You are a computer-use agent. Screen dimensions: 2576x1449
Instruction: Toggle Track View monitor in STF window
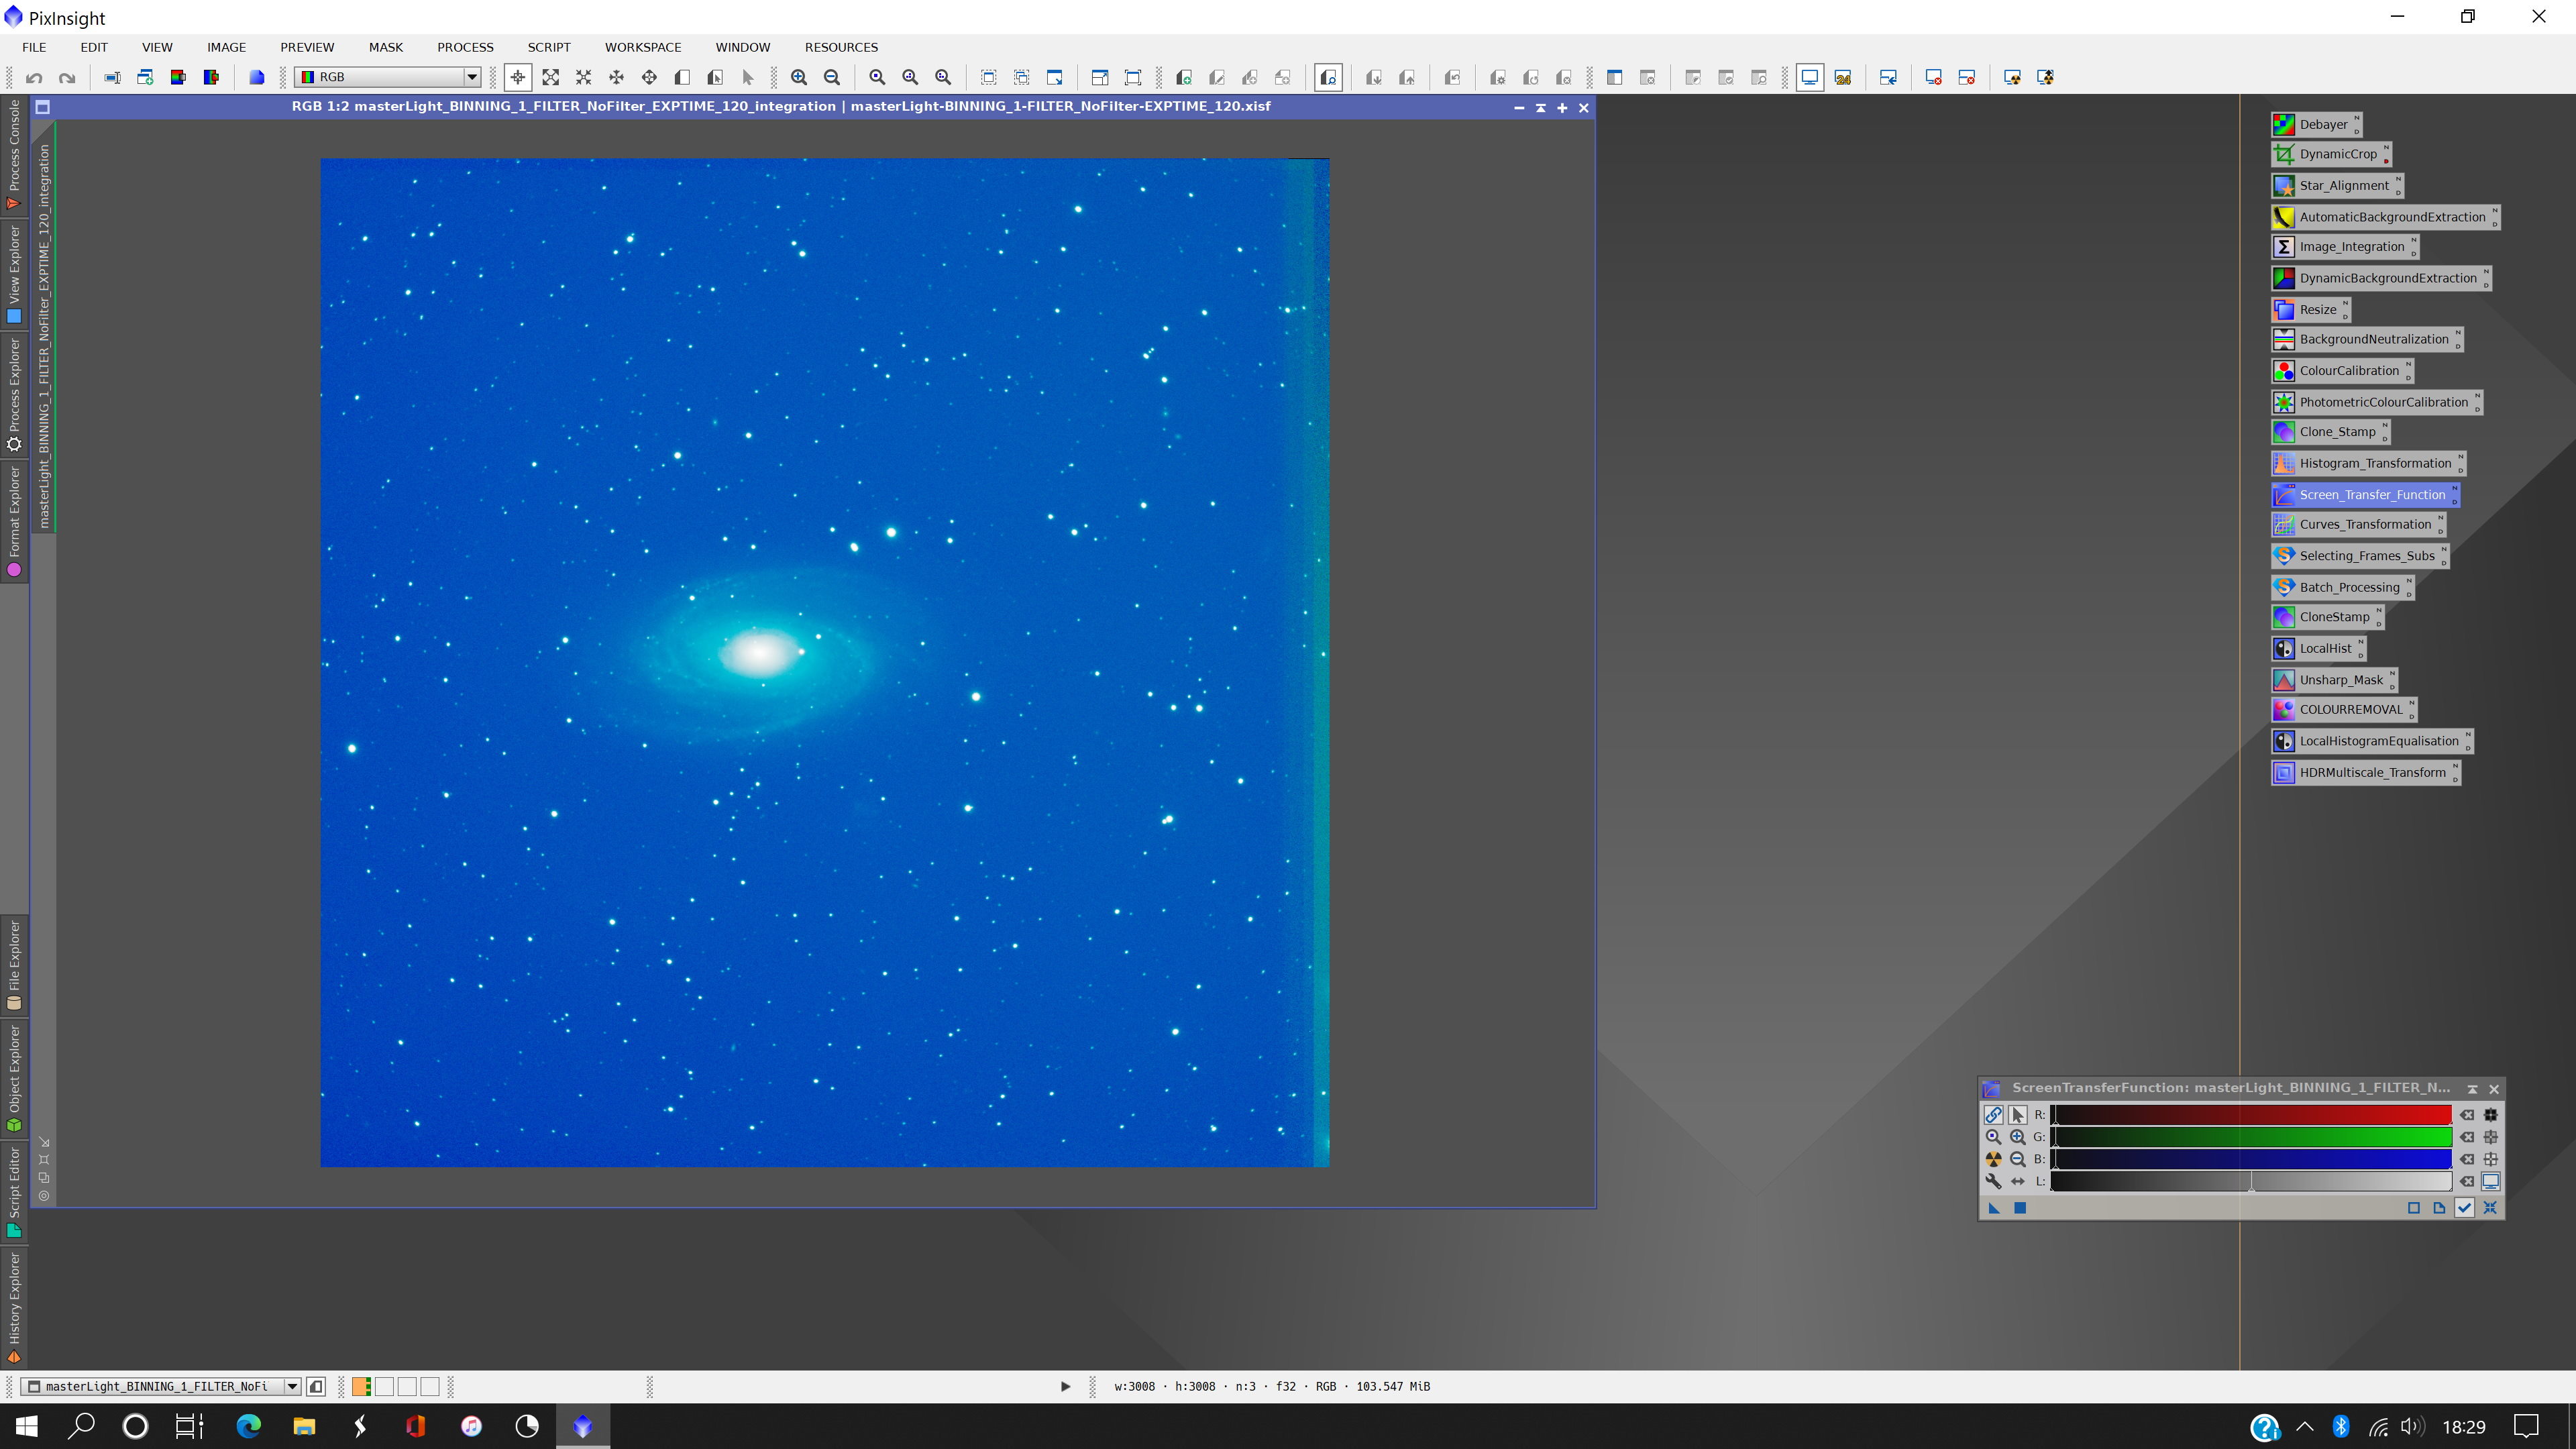2491,1181
